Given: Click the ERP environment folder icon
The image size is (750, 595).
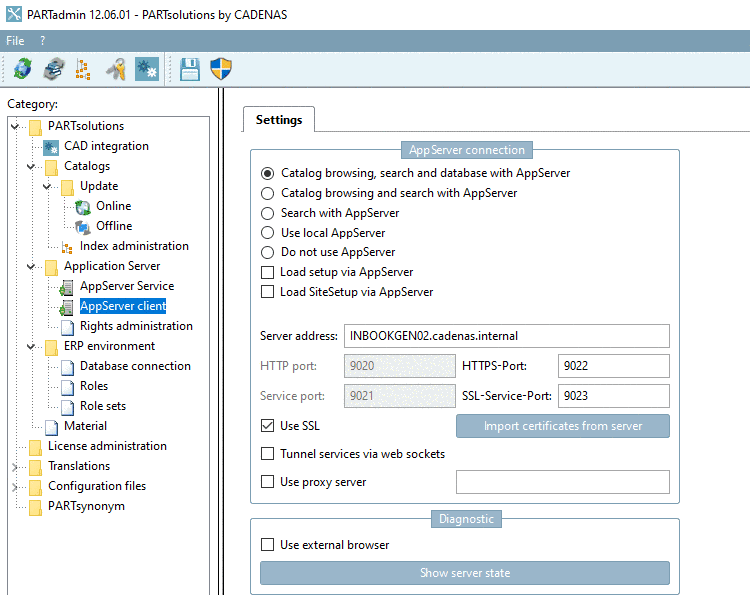Looking at the screenshot, I should pos(51,348).
